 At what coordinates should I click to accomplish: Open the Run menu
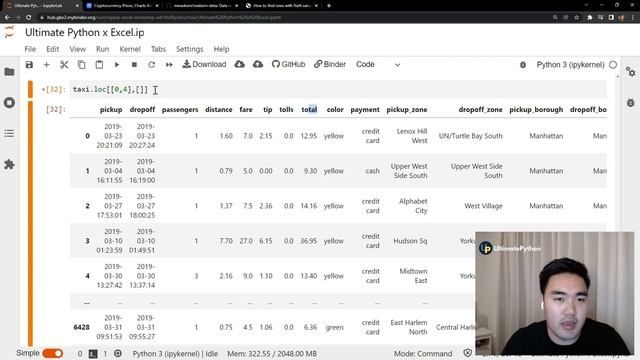(102, 49)
